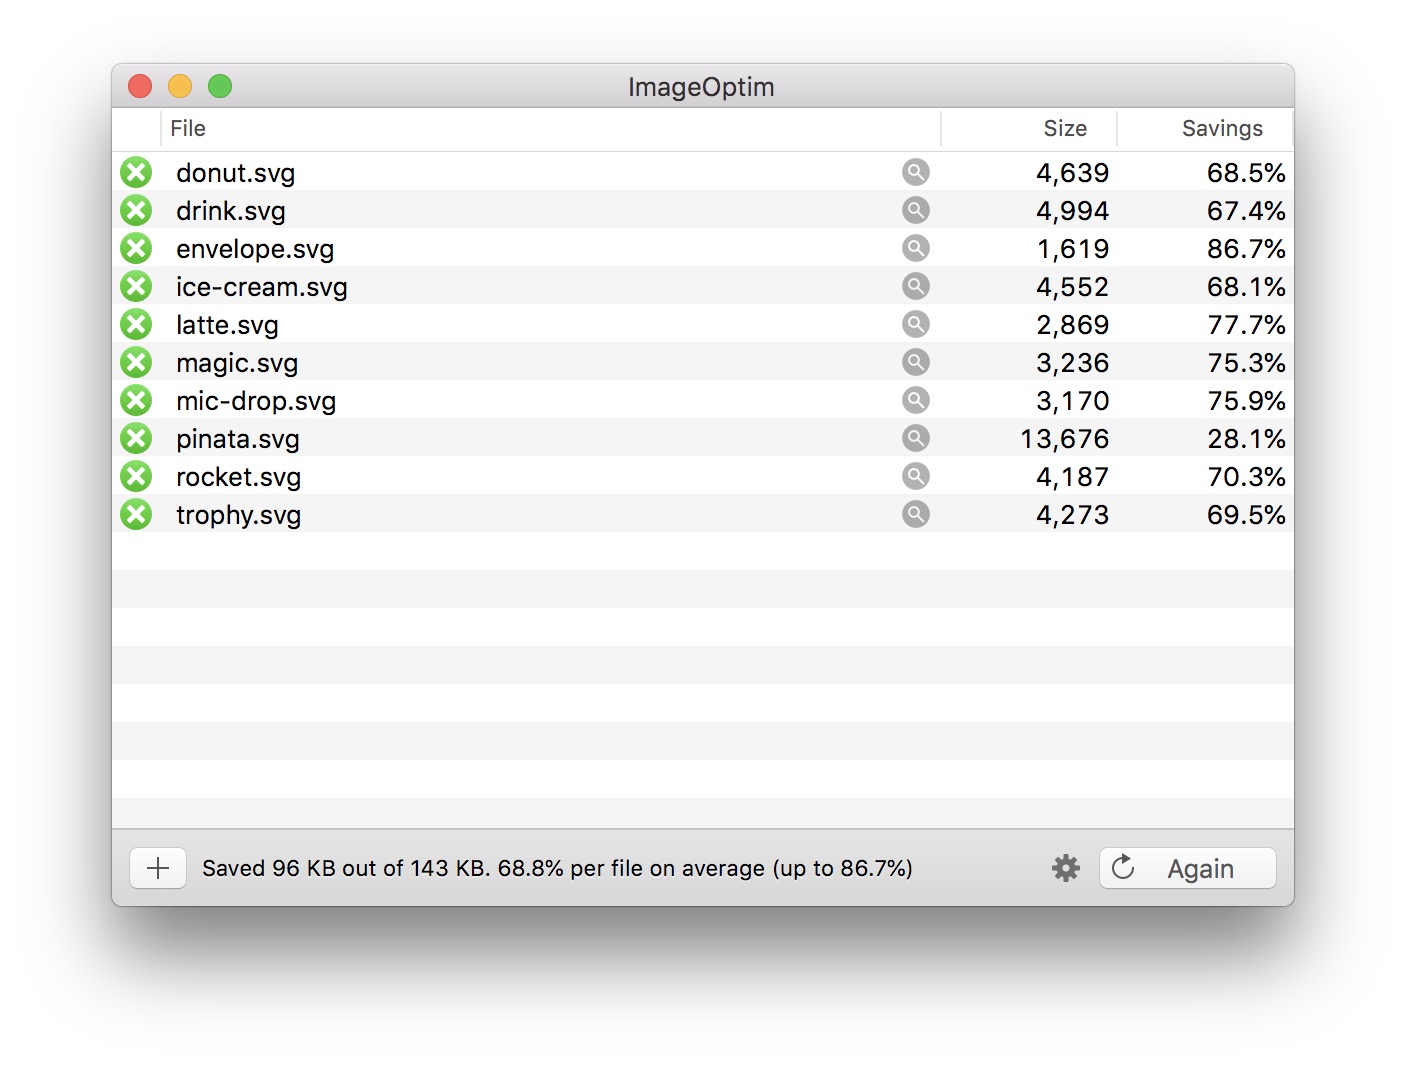The width and height of the screenshot is (1406, 1066).
Task: Minimize the window with the yellow button
Action: point(180,86)
